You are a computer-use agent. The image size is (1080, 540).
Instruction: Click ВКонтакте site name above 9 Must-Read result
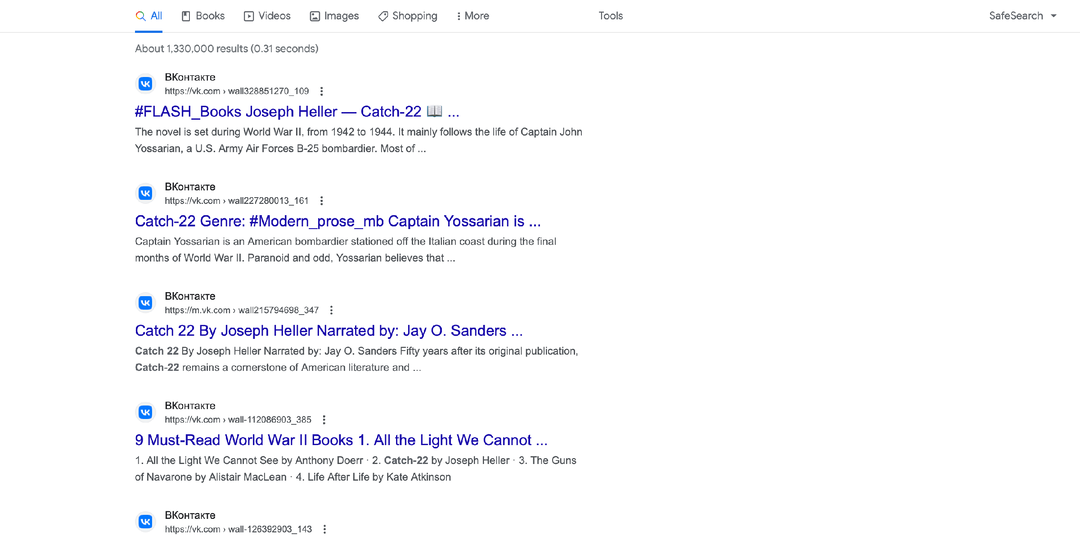pos(190,406)
